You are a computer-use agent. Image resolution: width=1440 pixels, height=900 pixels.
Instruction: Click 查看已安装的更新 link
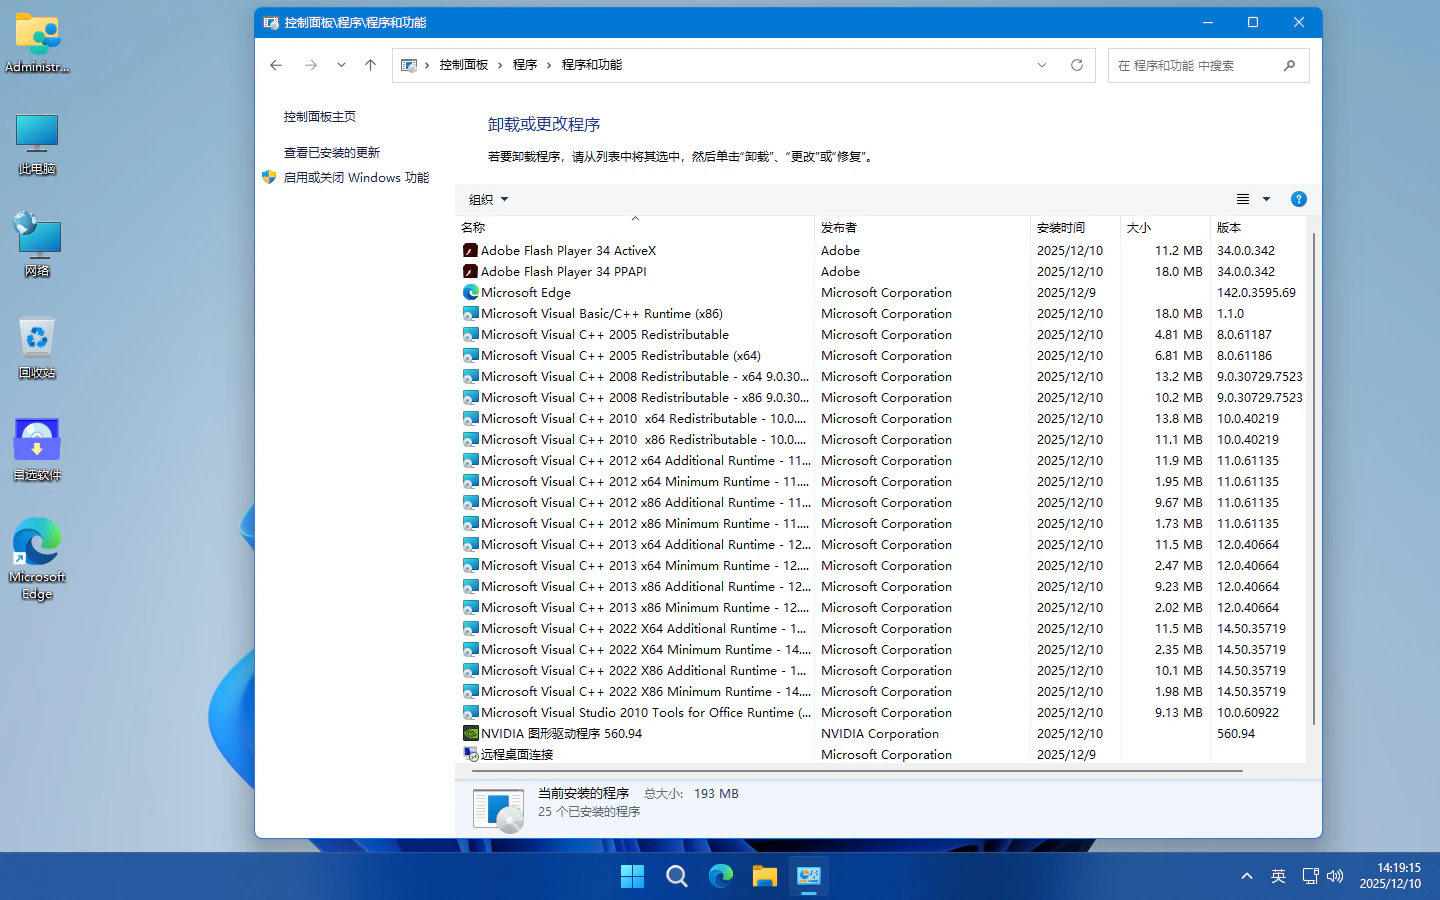coord(332,153)
